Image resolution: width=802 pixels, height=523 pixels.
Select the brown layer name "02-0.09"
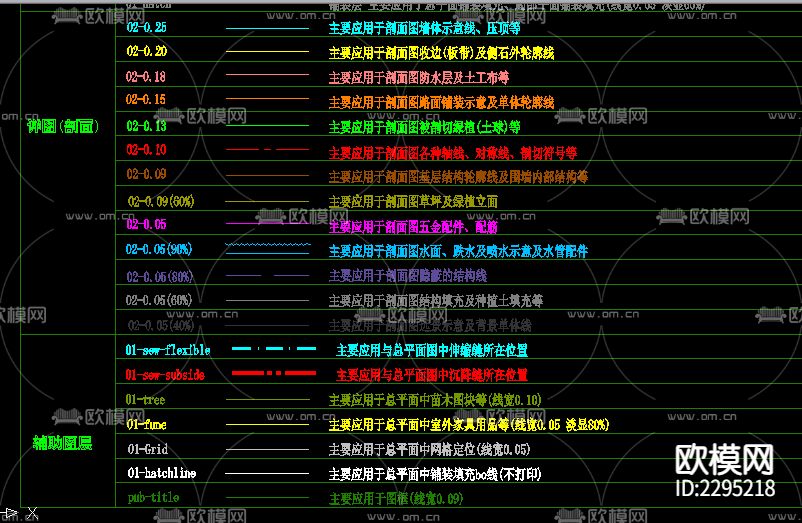[146, 174]
